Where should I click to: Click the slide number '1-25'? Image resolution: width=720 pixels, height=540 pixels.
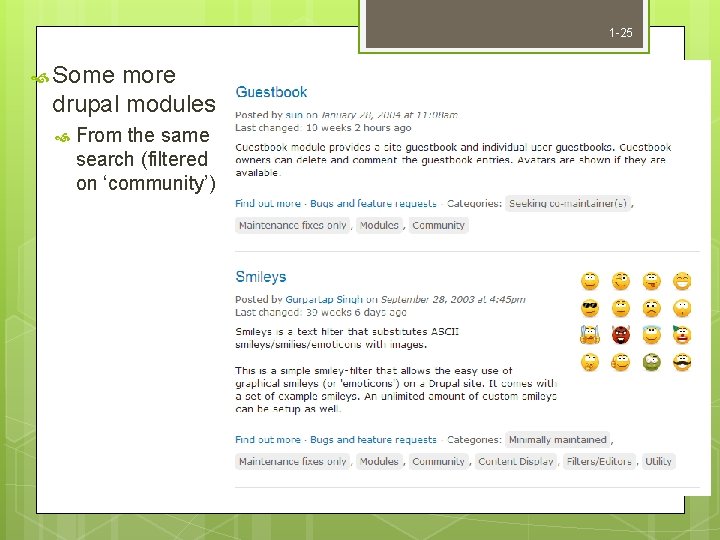(x=620, y=33)
